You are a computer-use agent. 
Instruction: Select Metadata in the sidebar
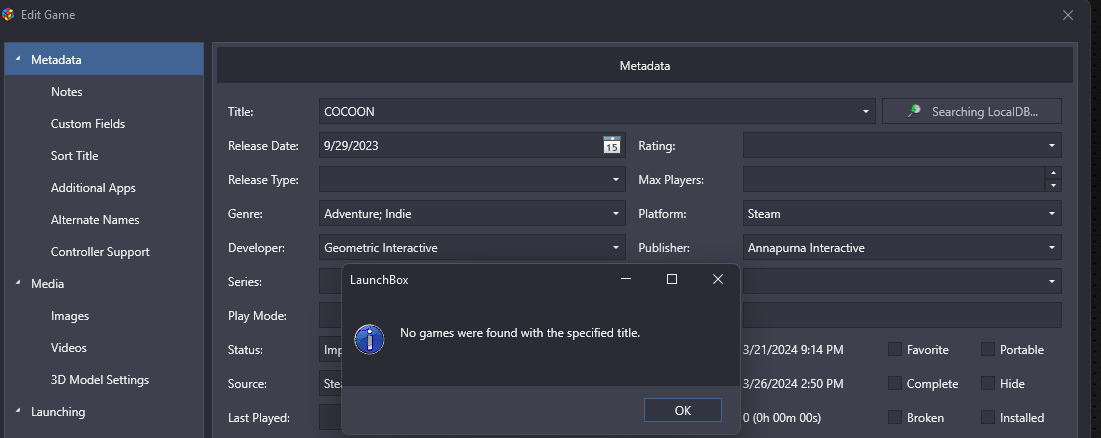coord(104,60)
